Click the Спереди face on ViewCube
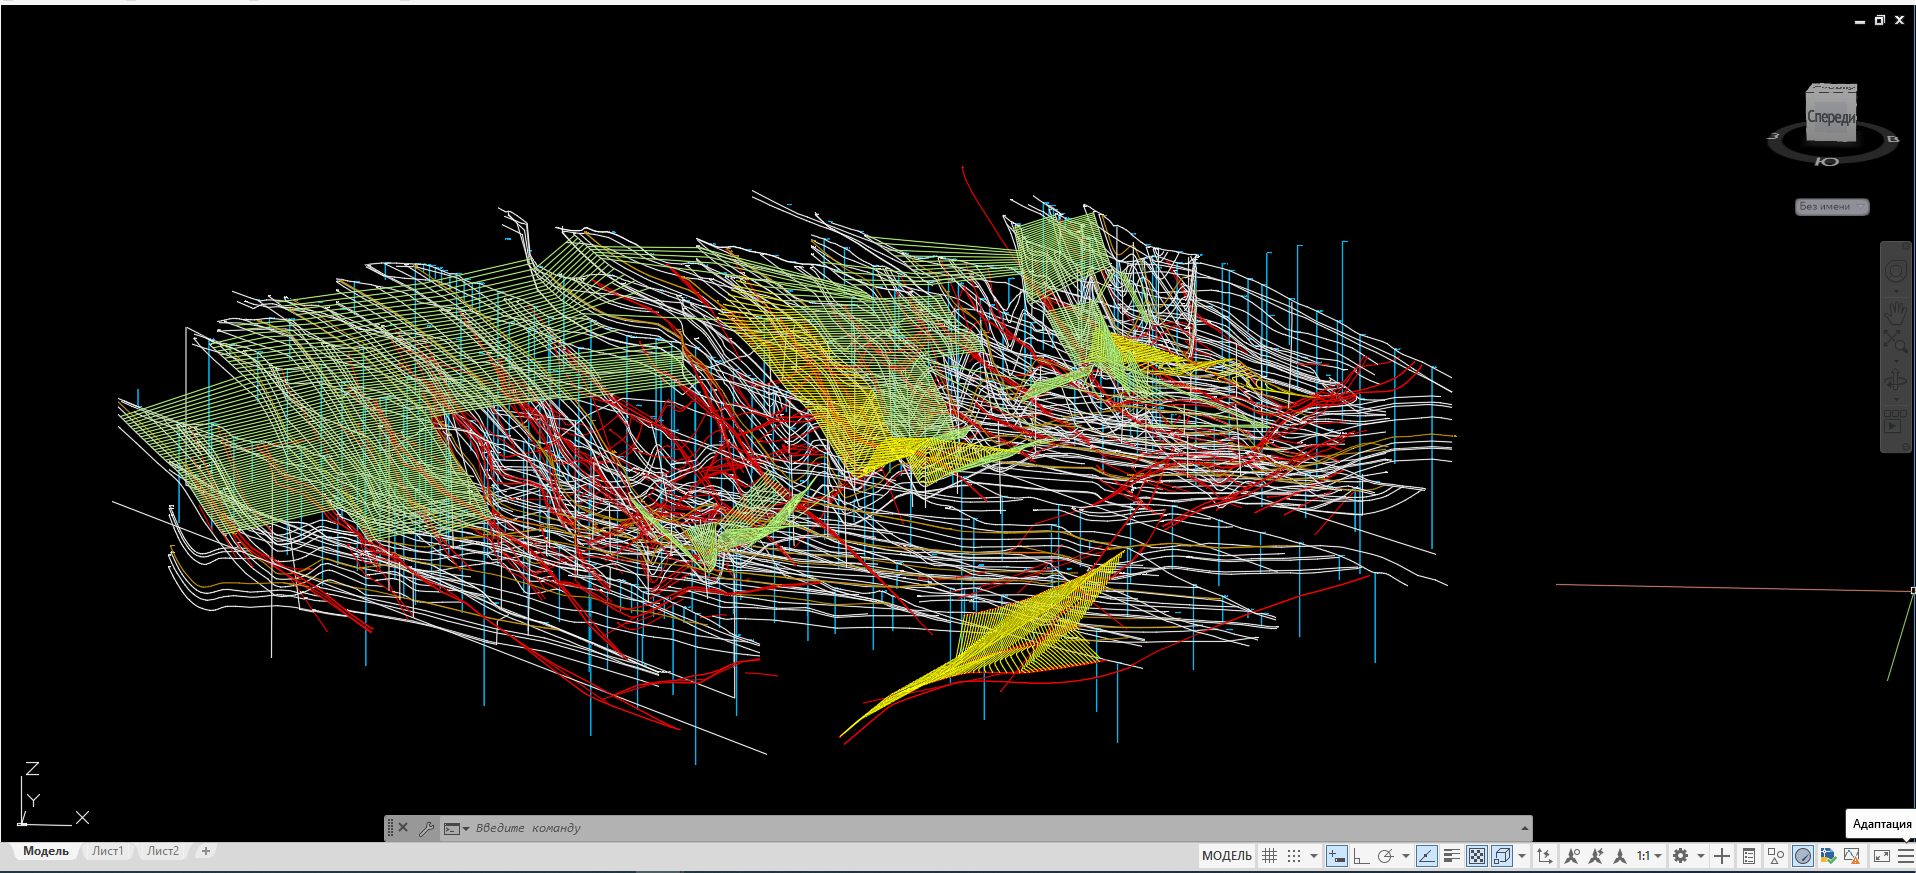 click(1830, 118)
